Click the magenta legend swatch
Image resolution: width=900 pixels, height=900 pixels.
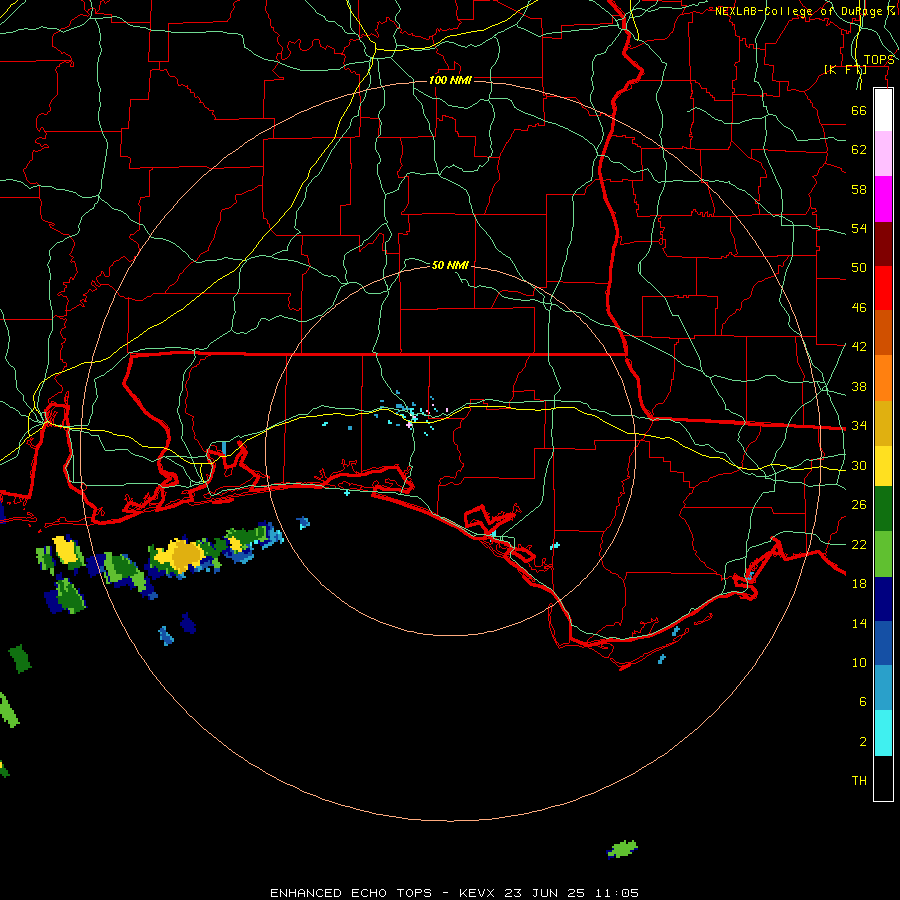[x=883, y=199]
